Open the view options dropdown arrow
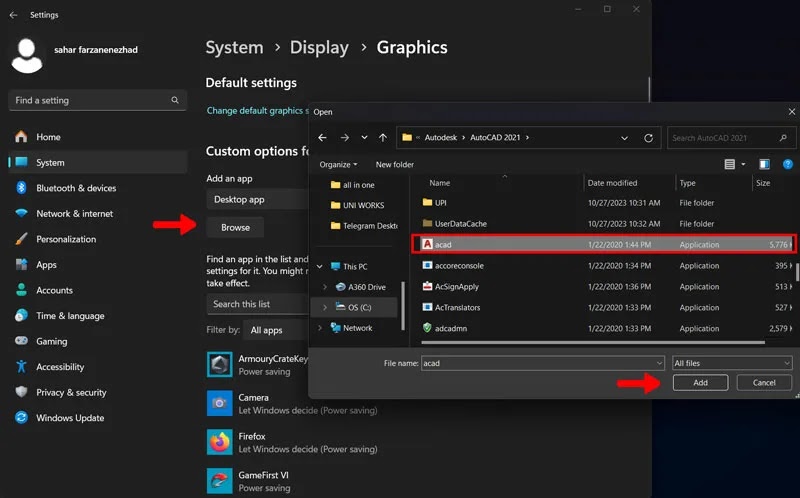The width and height of the screenshot is (800, 498). pyautogui.click(x=743, y=164)
